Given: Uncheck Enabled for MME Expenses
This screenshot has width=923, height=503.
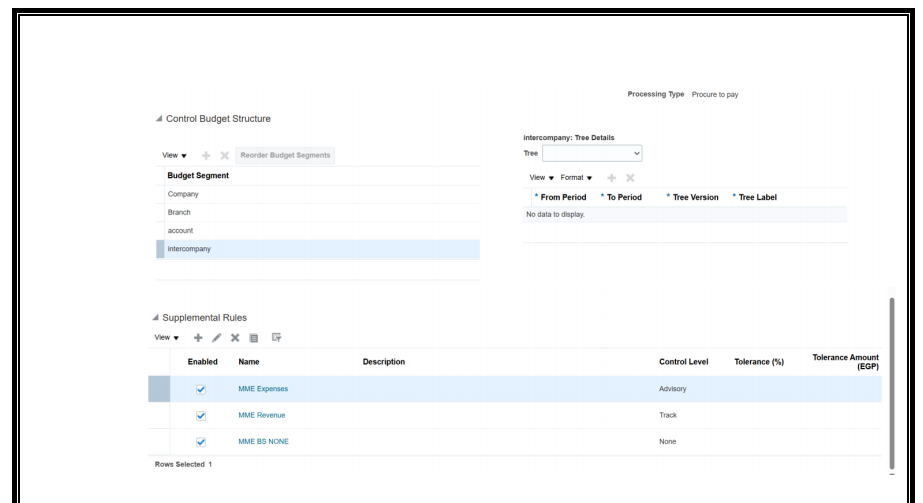Looking at the screenshot, I should [x=201, y=389].
